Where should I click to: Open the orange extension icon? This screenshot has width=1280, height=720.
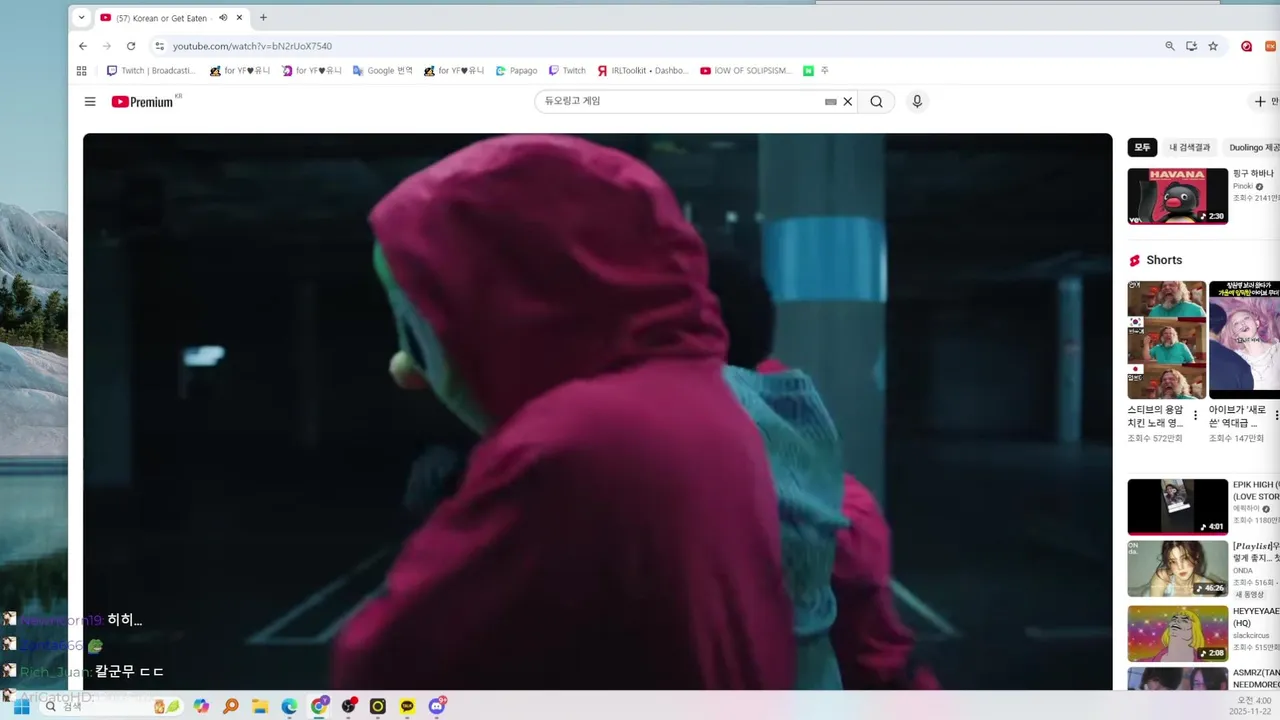point(1271,46)
